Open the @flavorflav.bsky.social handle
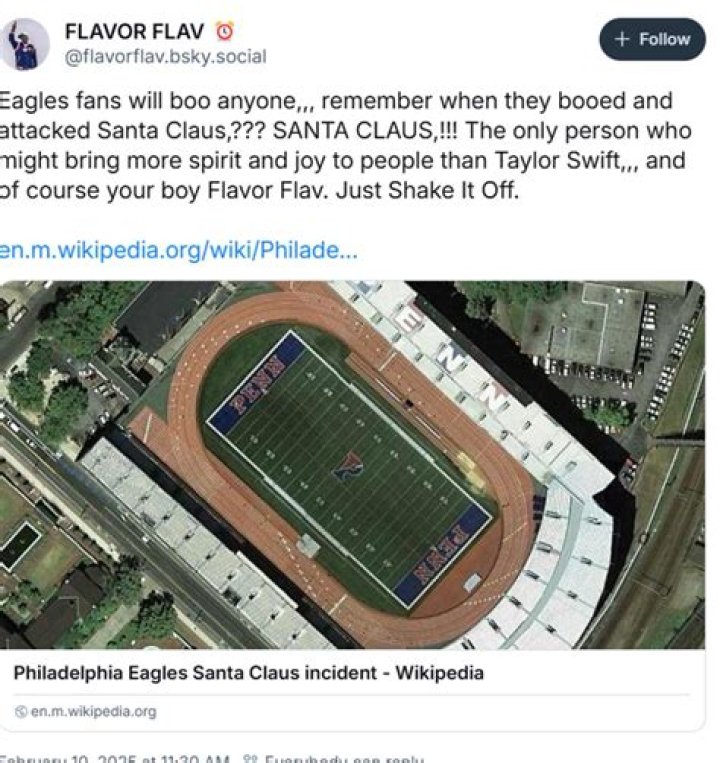Viewport: 720px width, 763px height. click(165, 57)
